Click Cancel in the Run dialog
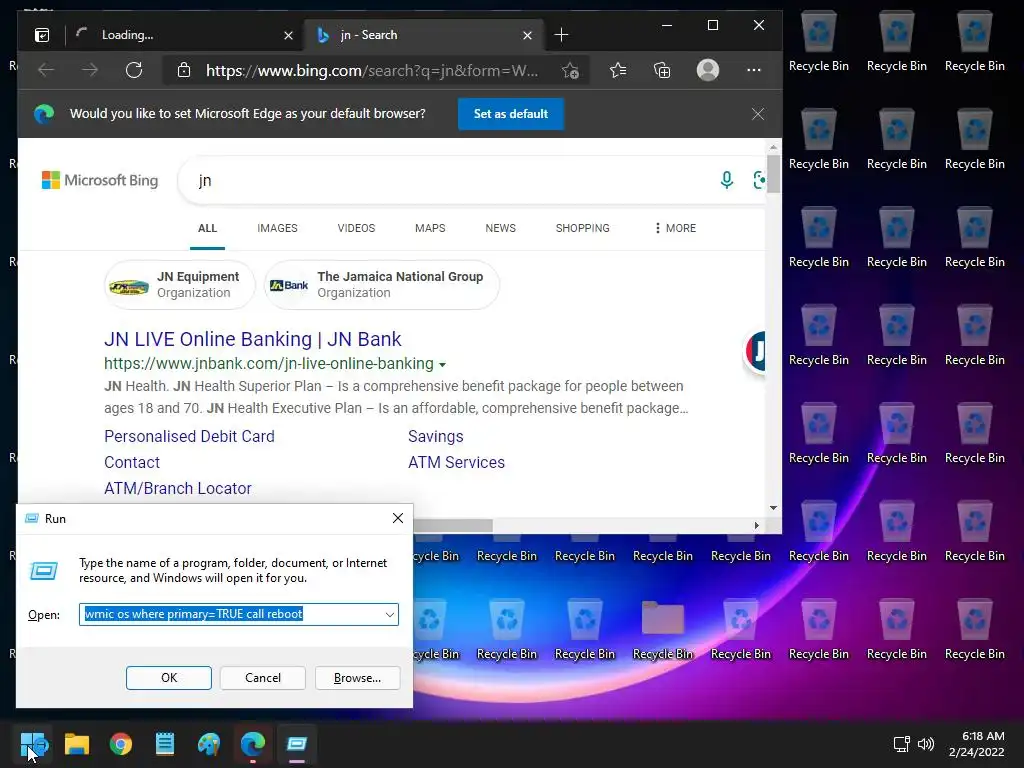This screenshot has width=1024, height=768. [x=263, y=678]
